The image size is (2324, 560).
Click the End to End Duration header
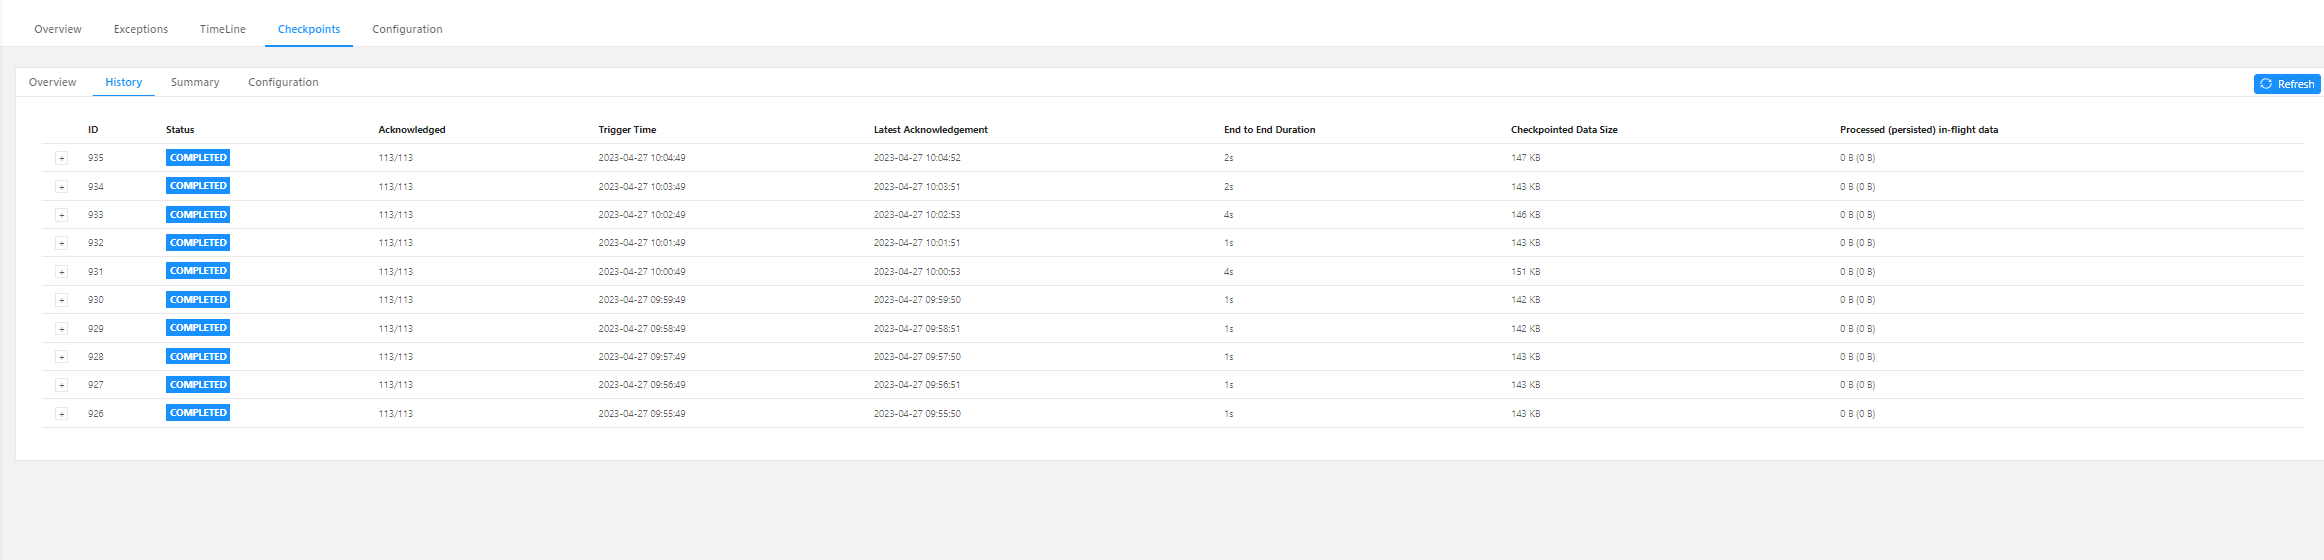pyautogui.click(x=1269, y=130)
